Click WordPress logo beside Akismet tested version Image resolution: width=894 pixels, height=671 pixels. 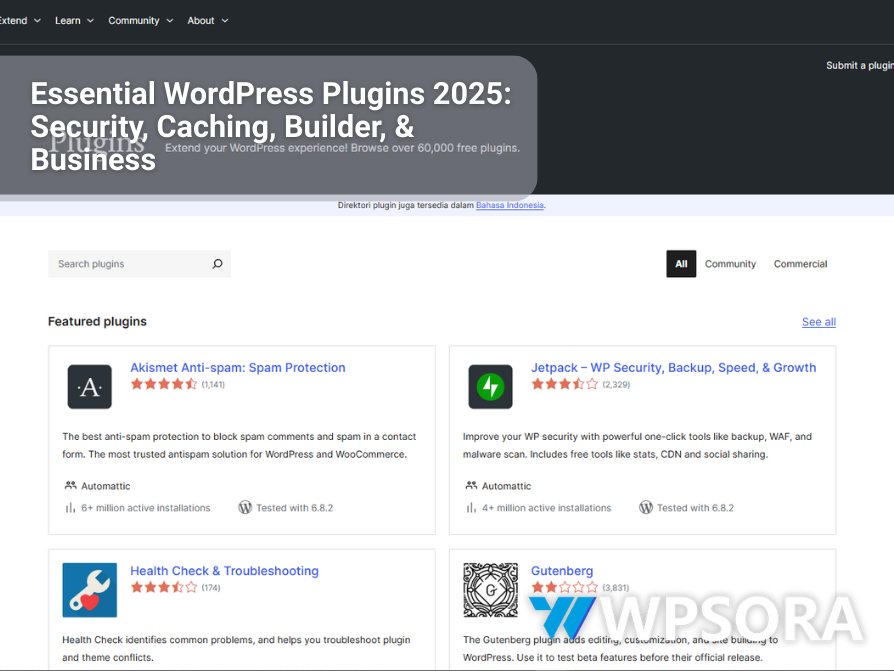[245, 507]
